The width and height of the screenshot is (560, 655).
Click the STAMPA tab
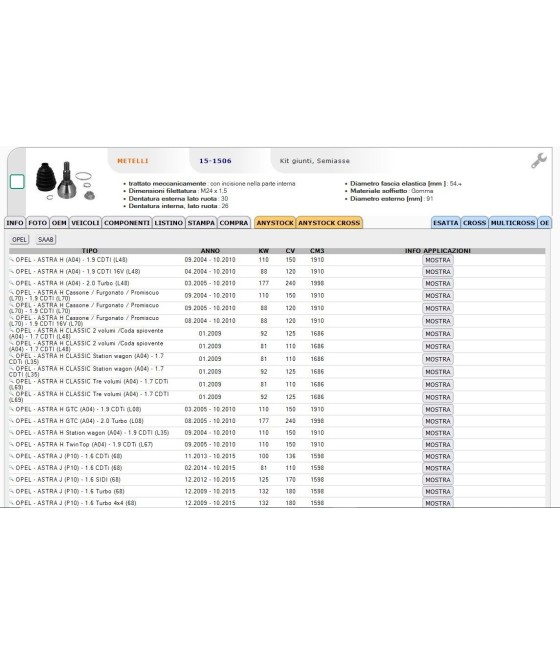pyautogui.click(x=201, y=223)
